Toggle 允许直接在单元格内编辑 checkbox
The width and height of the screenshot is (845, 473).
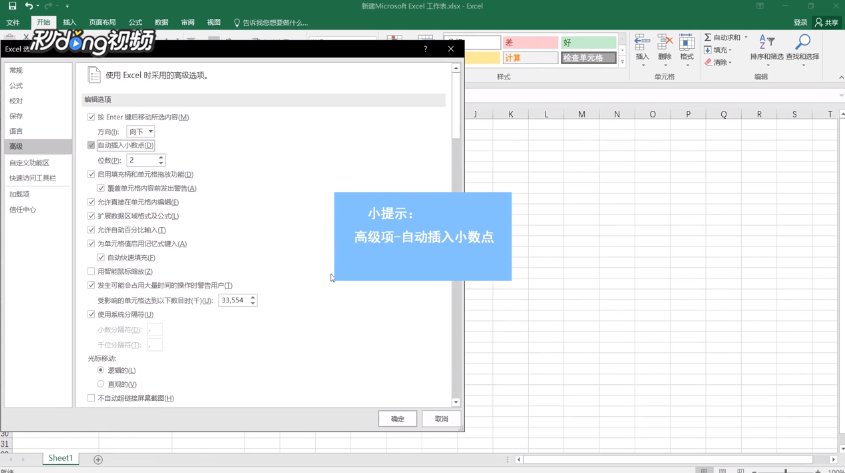click(x=91, y=202)
